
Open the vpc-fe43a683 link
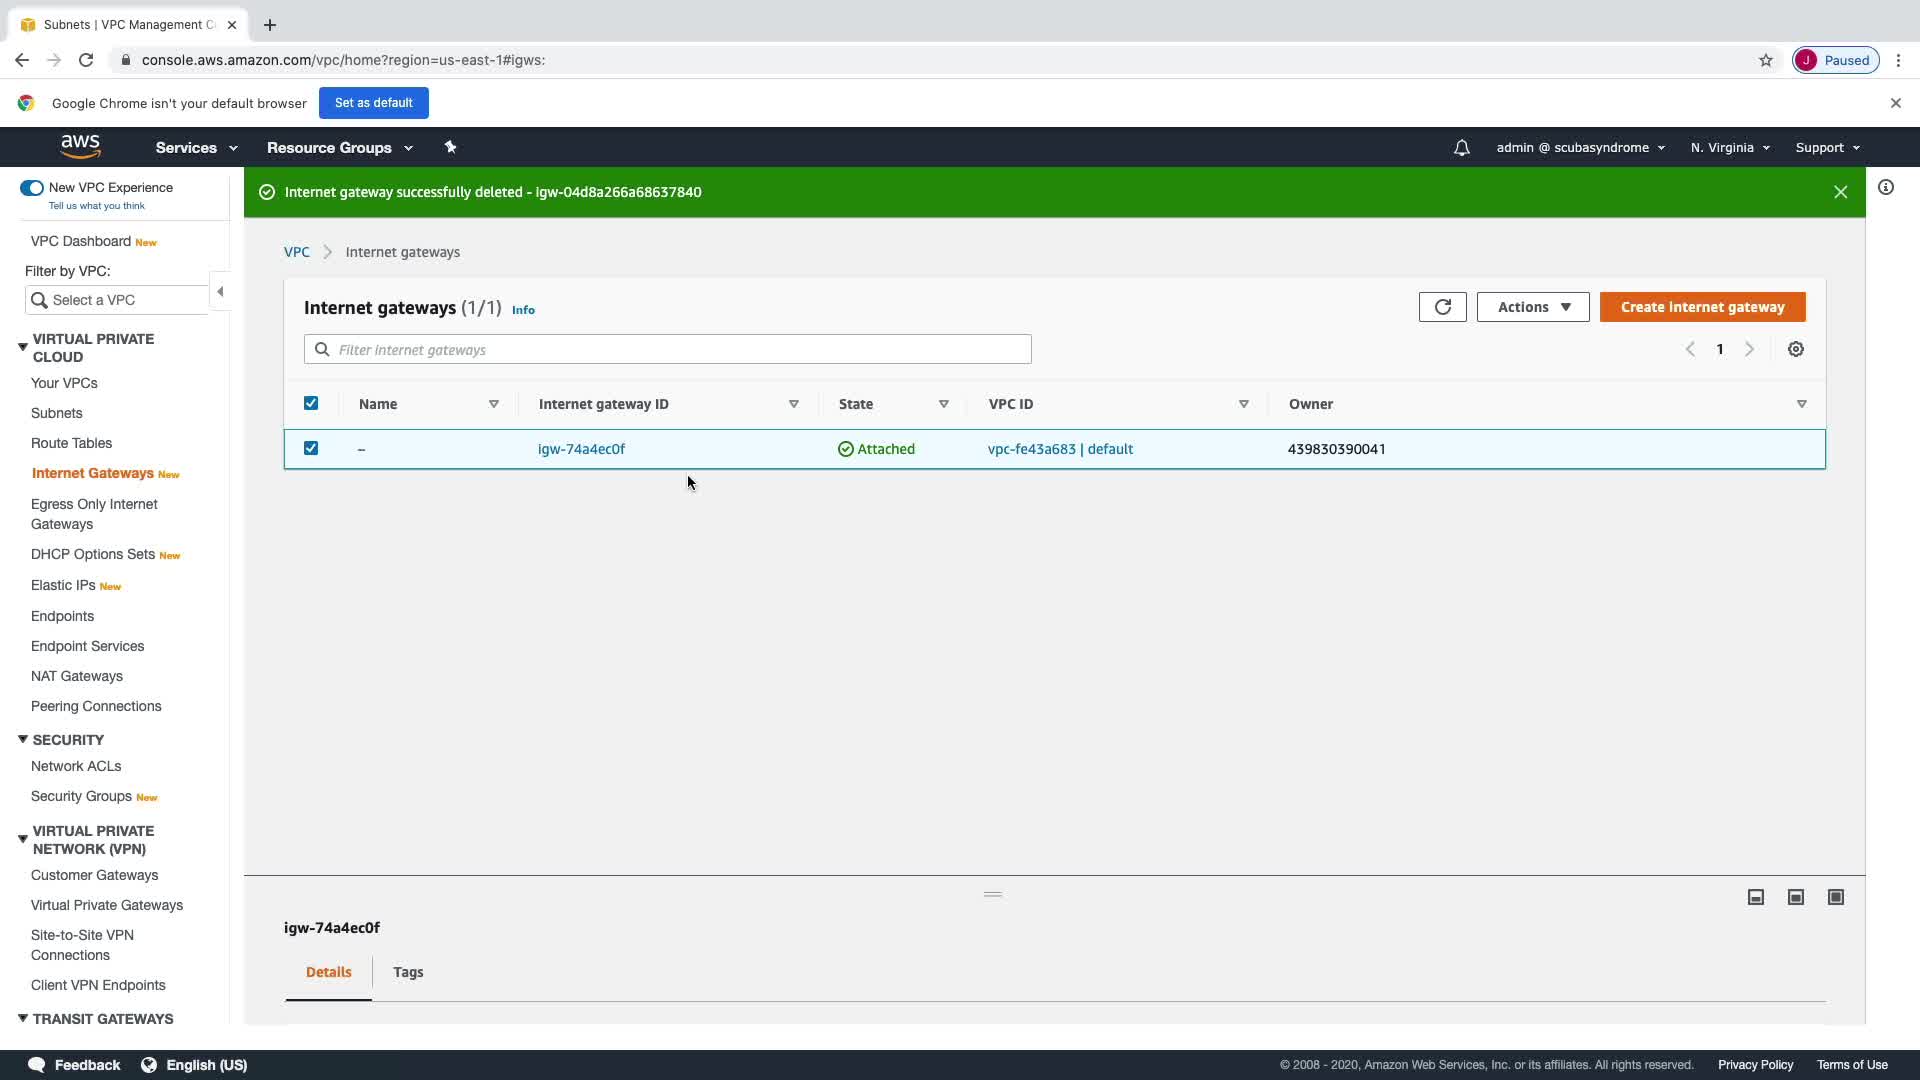tap(1031, 449)
